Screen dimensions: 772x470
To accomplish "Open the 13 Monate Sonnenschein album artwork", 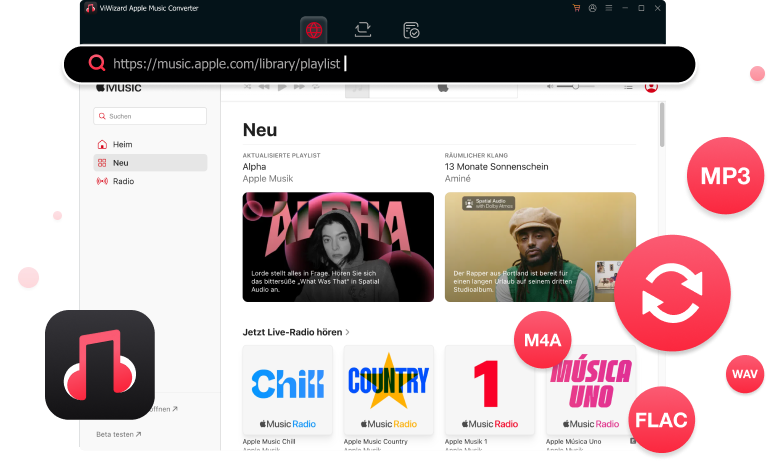I will pyautogui.click(x=540, y=247).
